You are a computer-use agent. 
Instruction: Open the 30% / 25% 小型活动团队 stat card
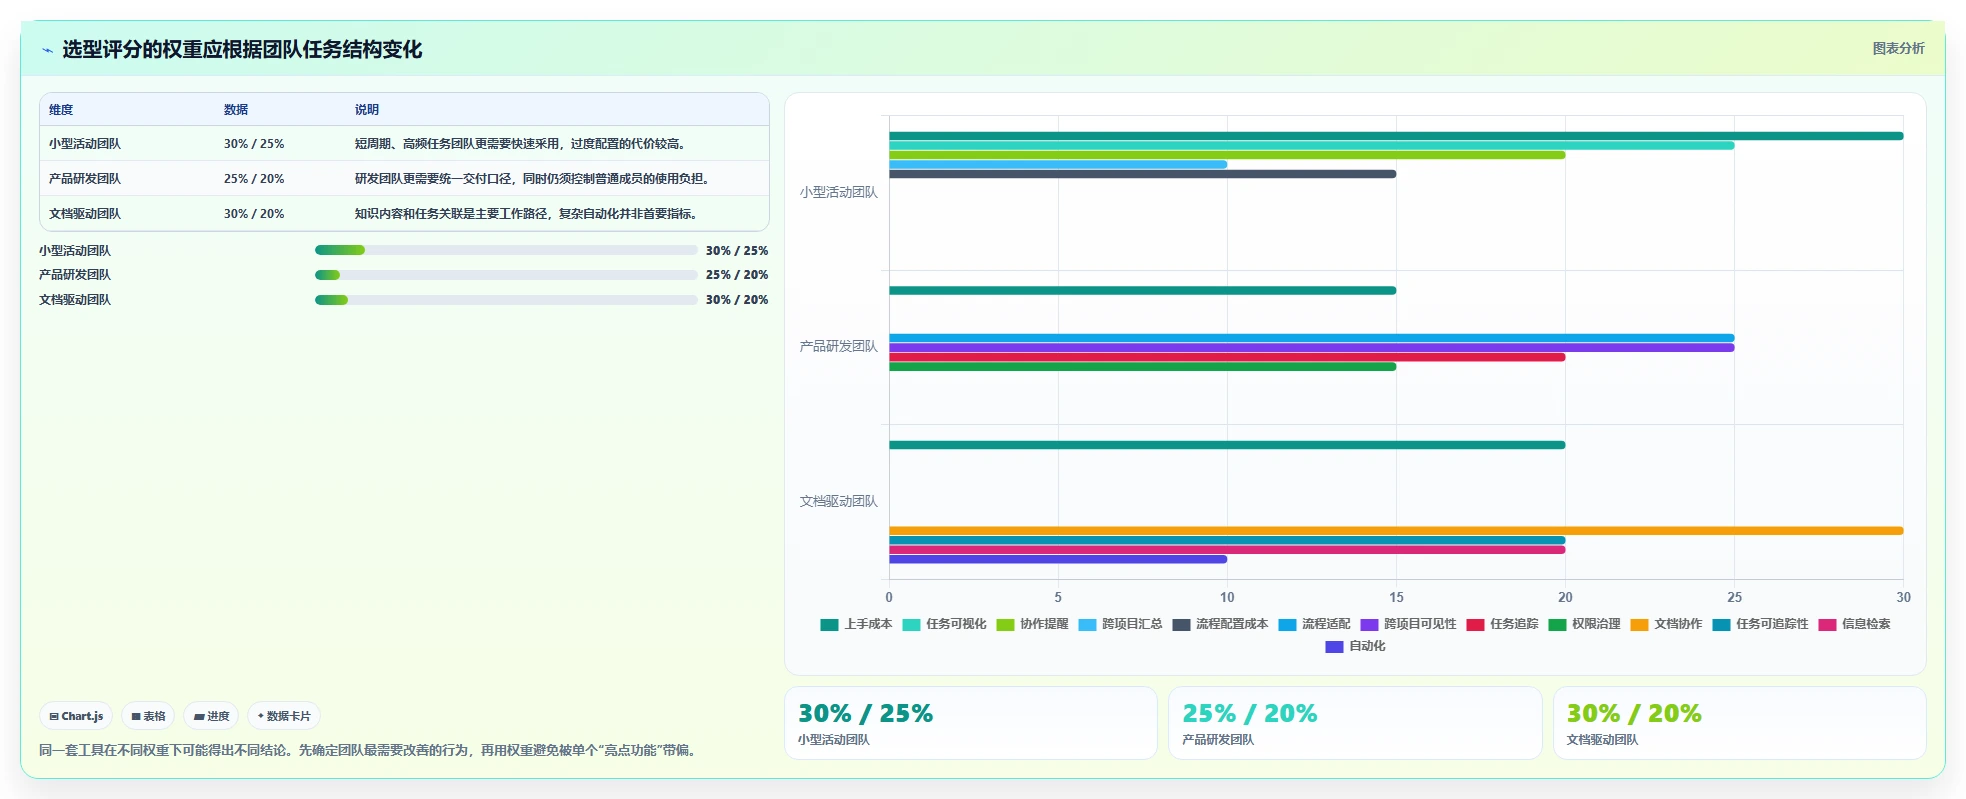[971, 723]
